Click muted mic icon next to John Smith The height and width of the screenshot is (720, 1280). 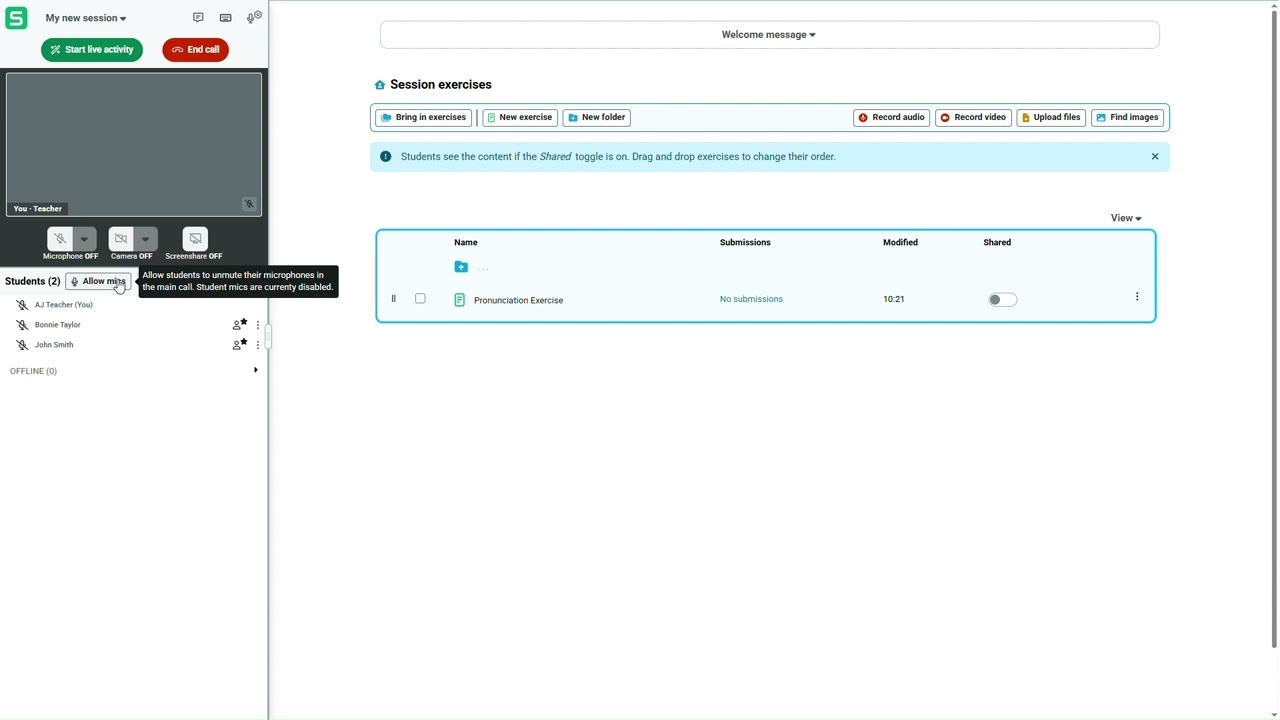tap(22, 345)
